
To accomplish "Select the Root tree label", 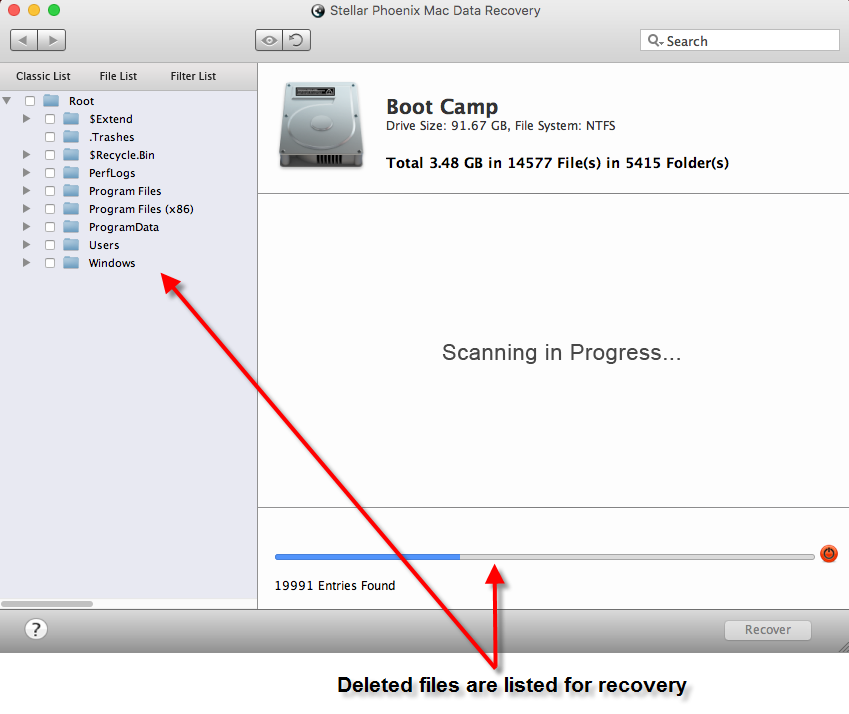I will click(x=81, y=101).
